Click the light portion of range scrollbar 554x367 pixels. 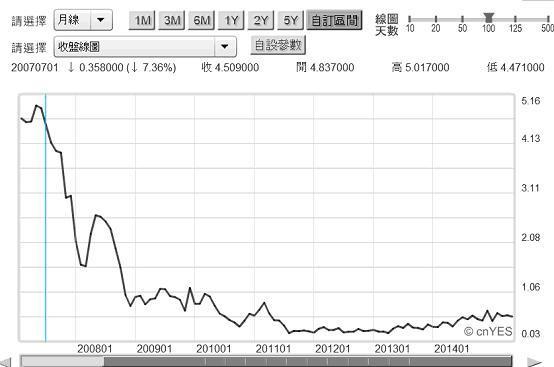click(63, 362)
